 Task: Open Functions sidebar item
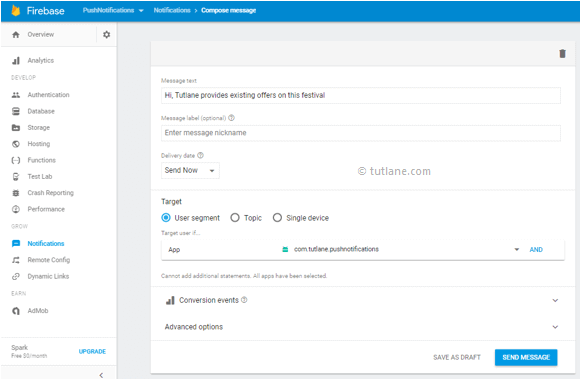41,160
